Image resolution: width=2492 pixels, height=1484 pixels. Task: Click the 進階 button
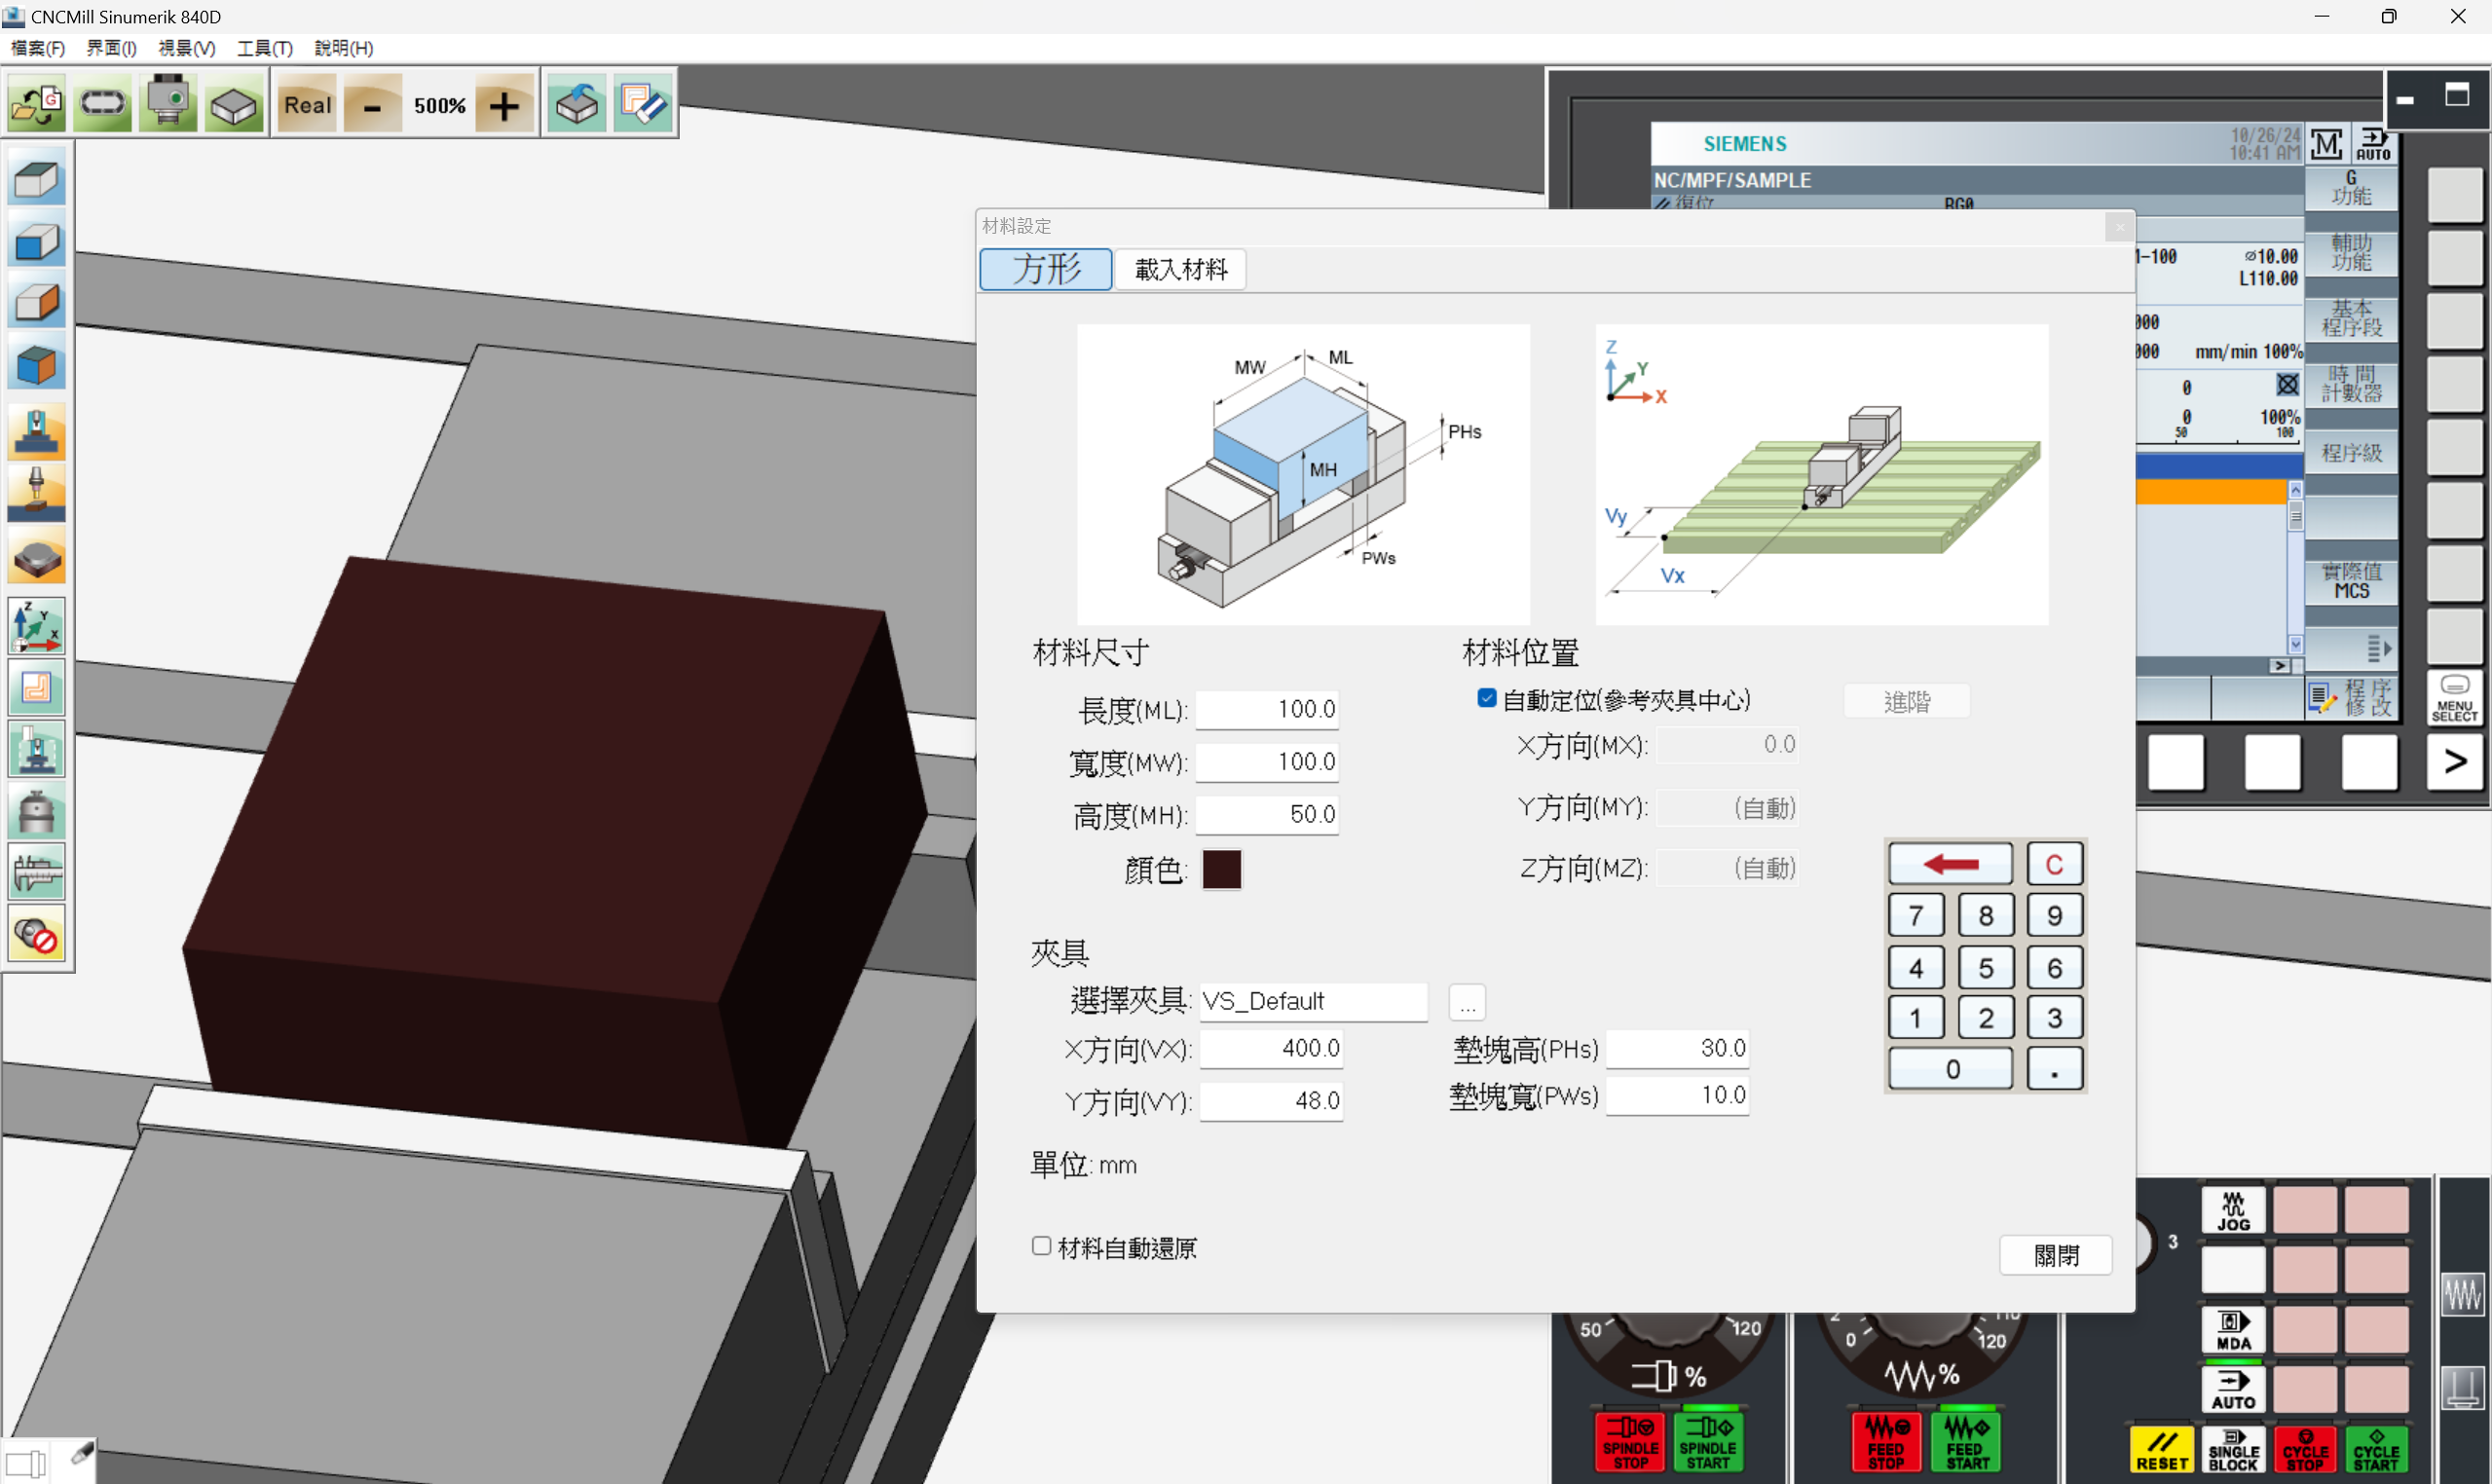1907,701
